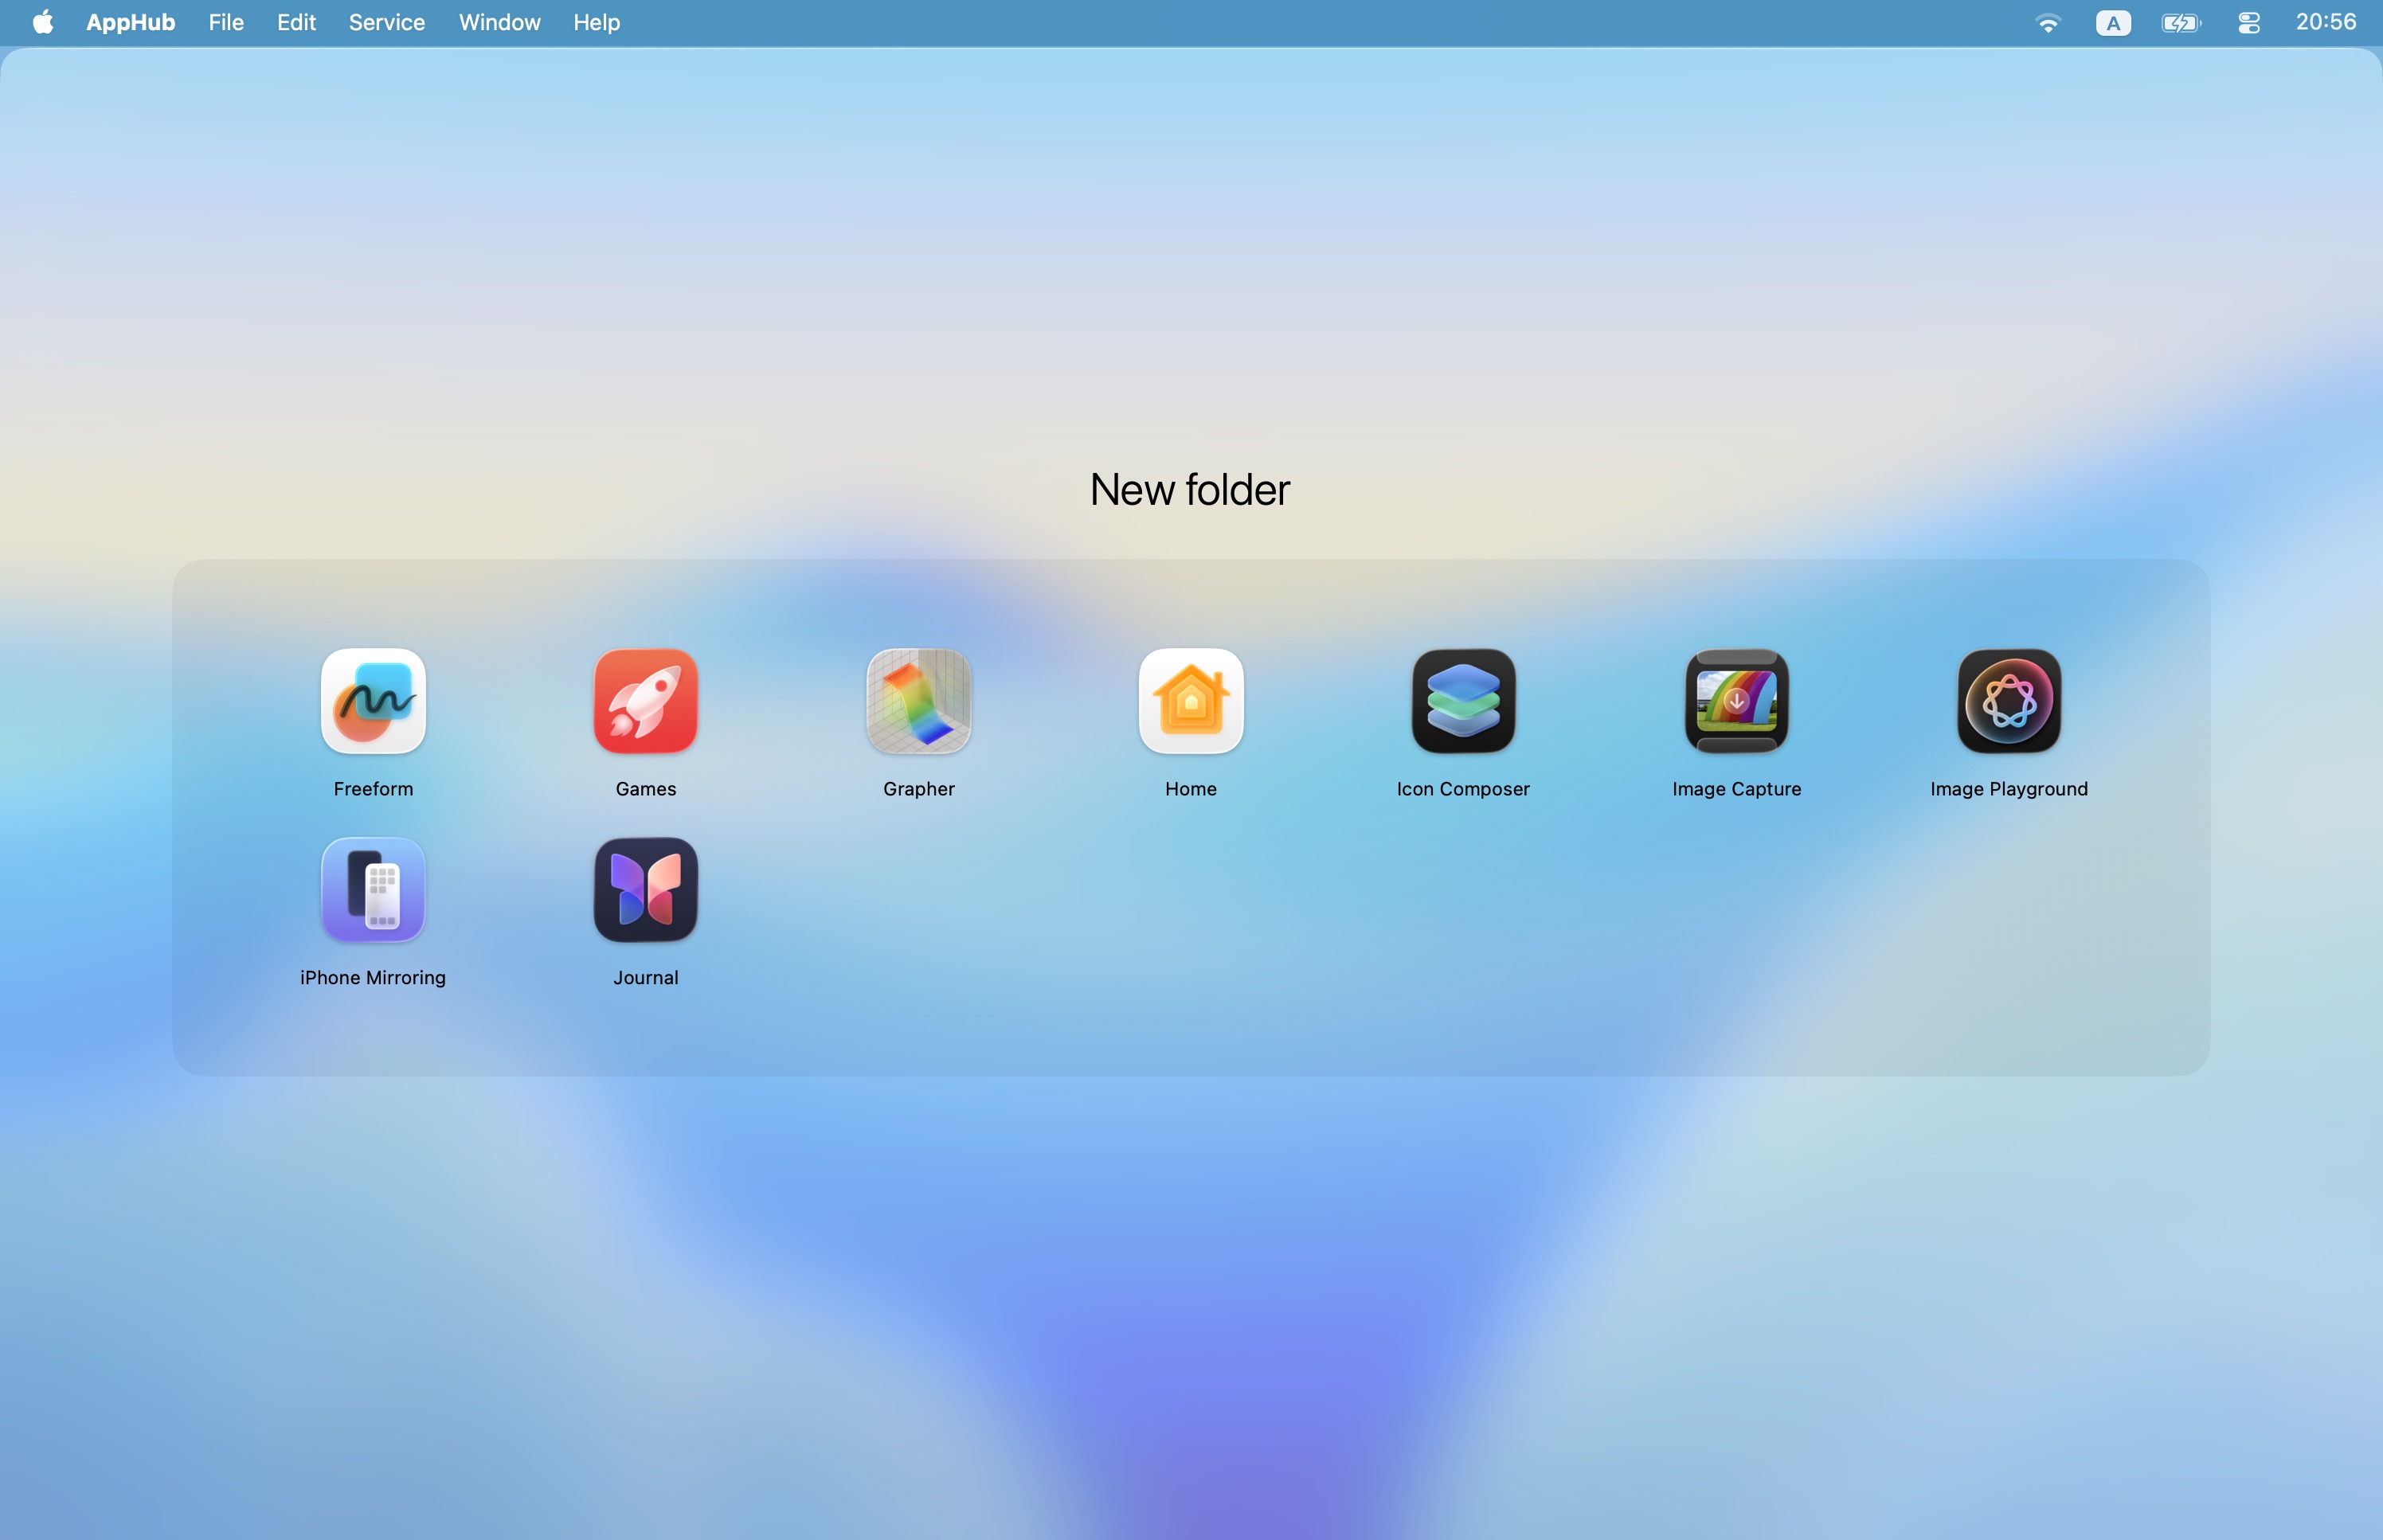
Task: Select the folder name 'New folder' to rename
Action: (x=1190, y=489)
